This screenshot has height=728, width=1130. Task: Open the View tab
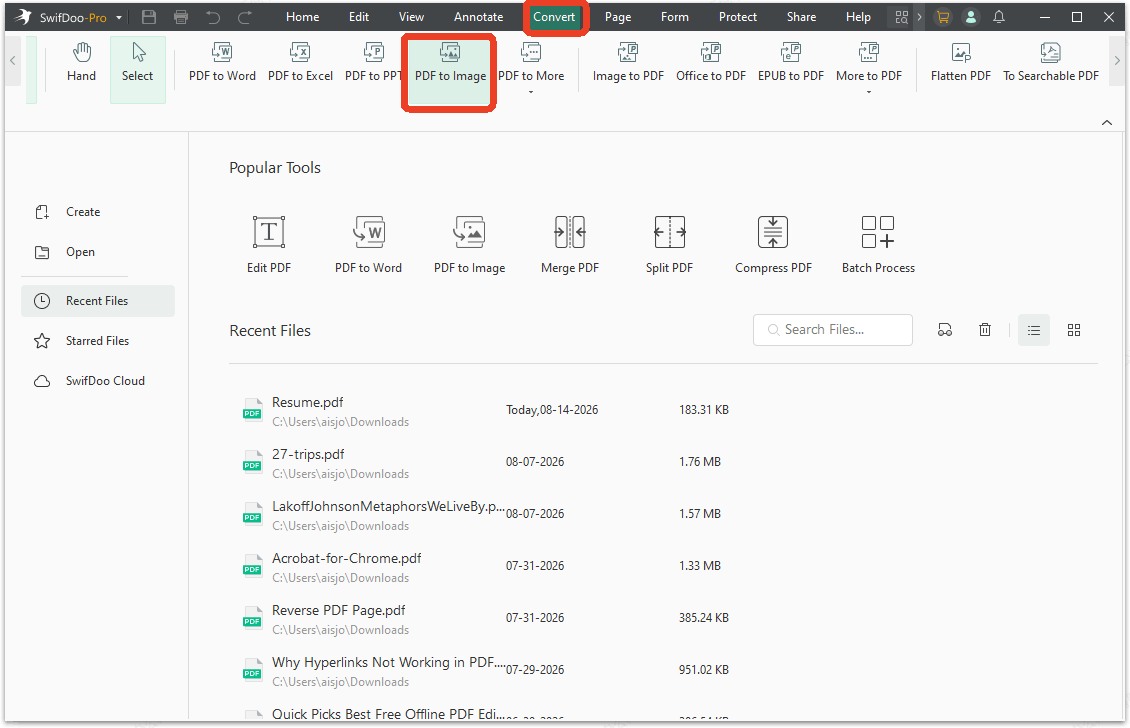pos(411,17)
